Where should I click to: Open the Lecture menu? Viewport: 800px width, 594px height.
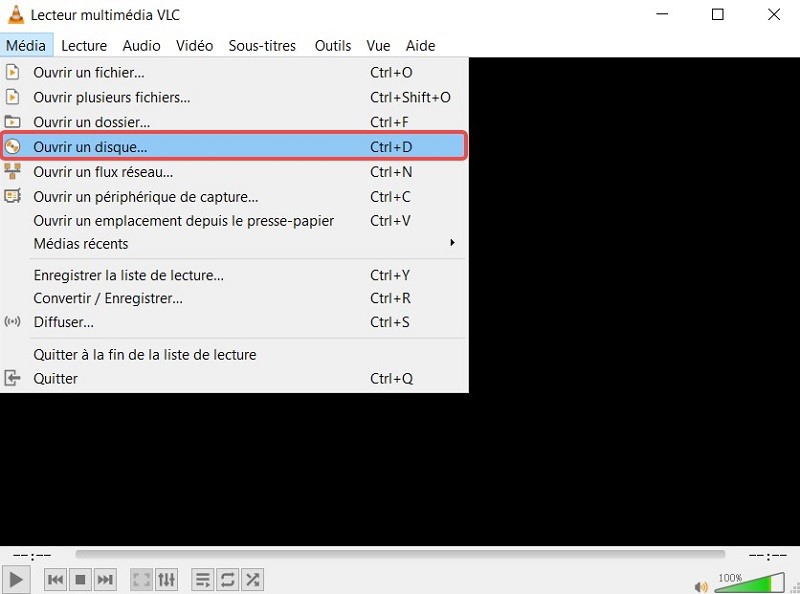[84, 45]
